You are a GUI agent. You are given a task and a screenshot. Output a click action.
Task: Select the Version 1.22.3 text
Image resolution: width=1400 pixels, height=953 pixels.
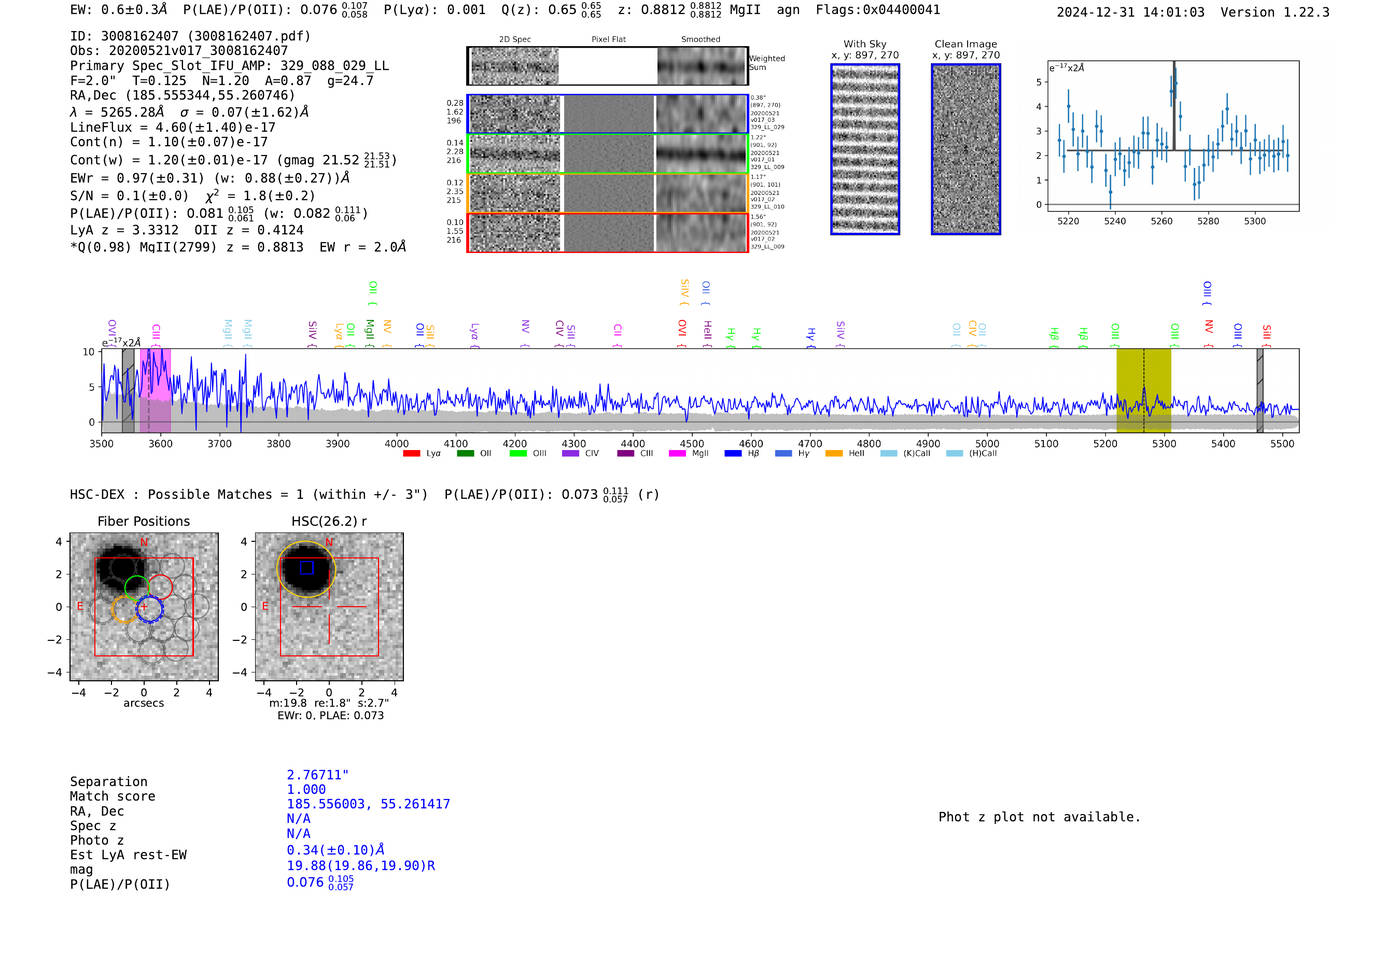coord(1275,12)
